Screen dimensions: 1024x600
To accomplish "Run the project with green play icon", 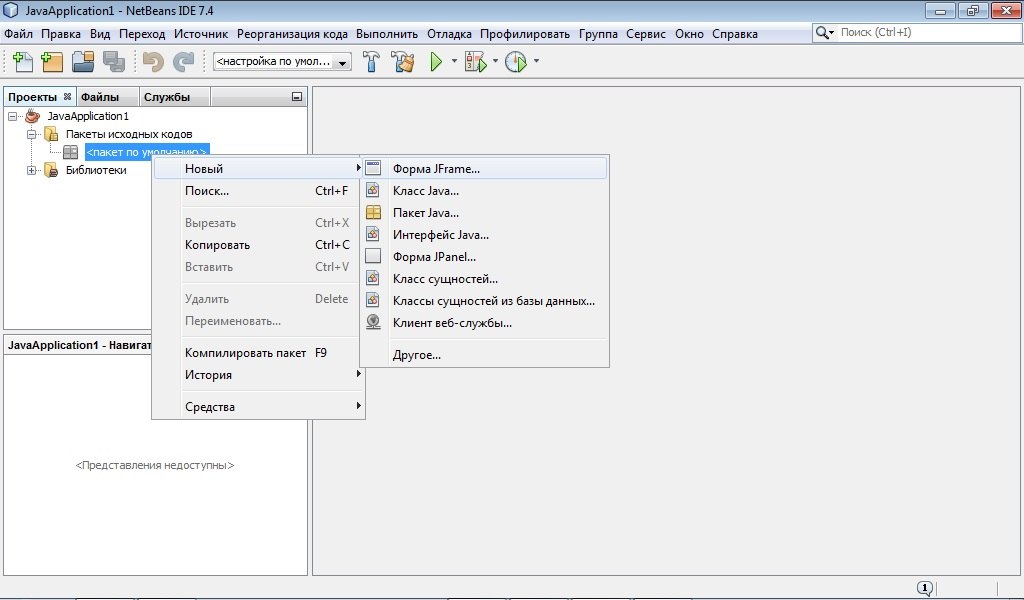I will tap(436, 61).
